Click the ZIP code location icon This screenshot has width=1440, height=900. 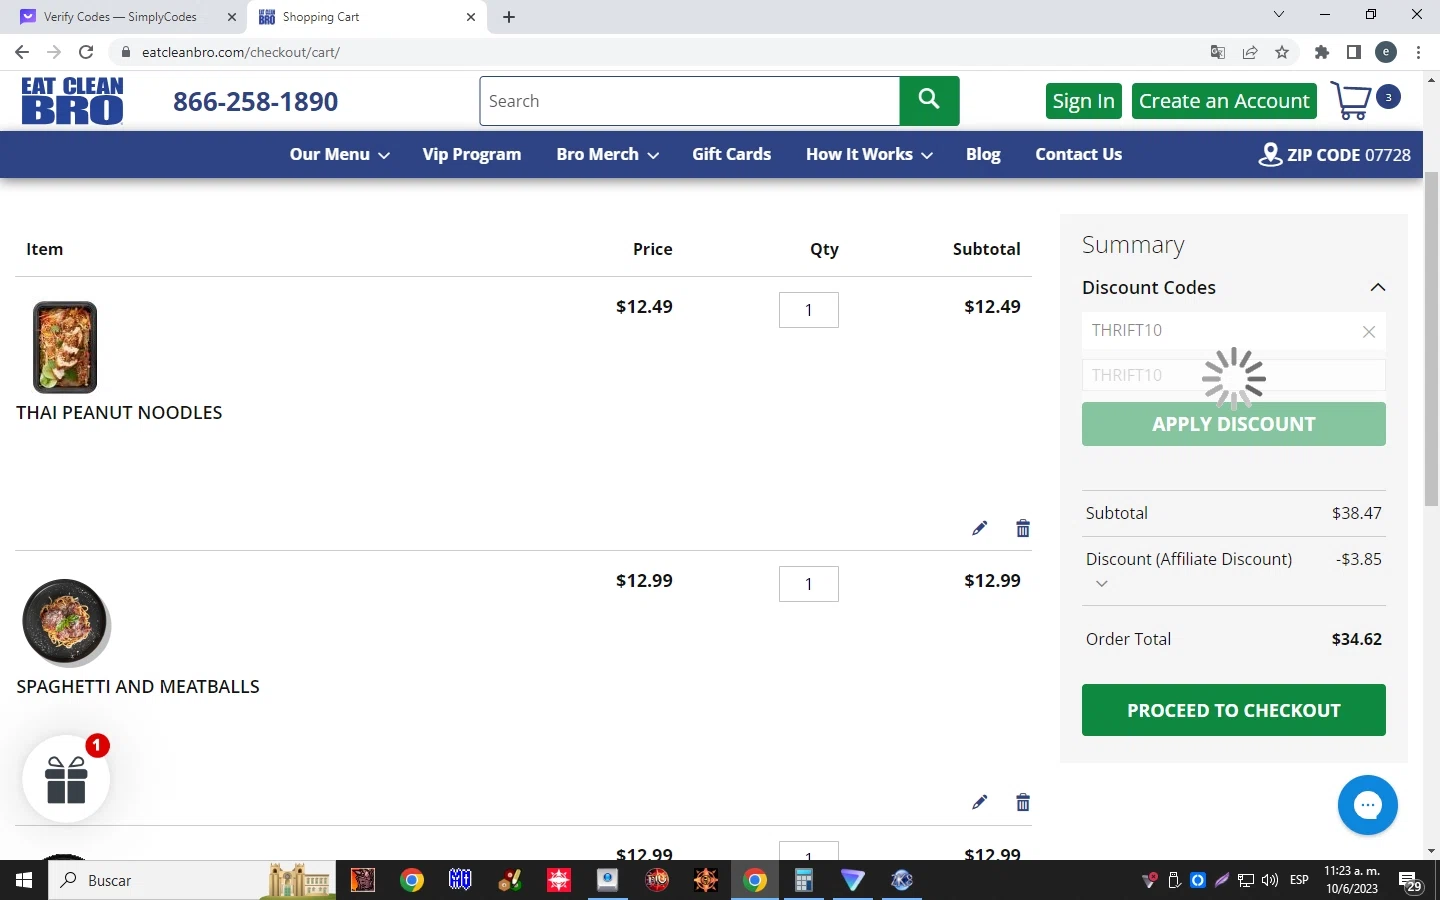pos(1270,155)
